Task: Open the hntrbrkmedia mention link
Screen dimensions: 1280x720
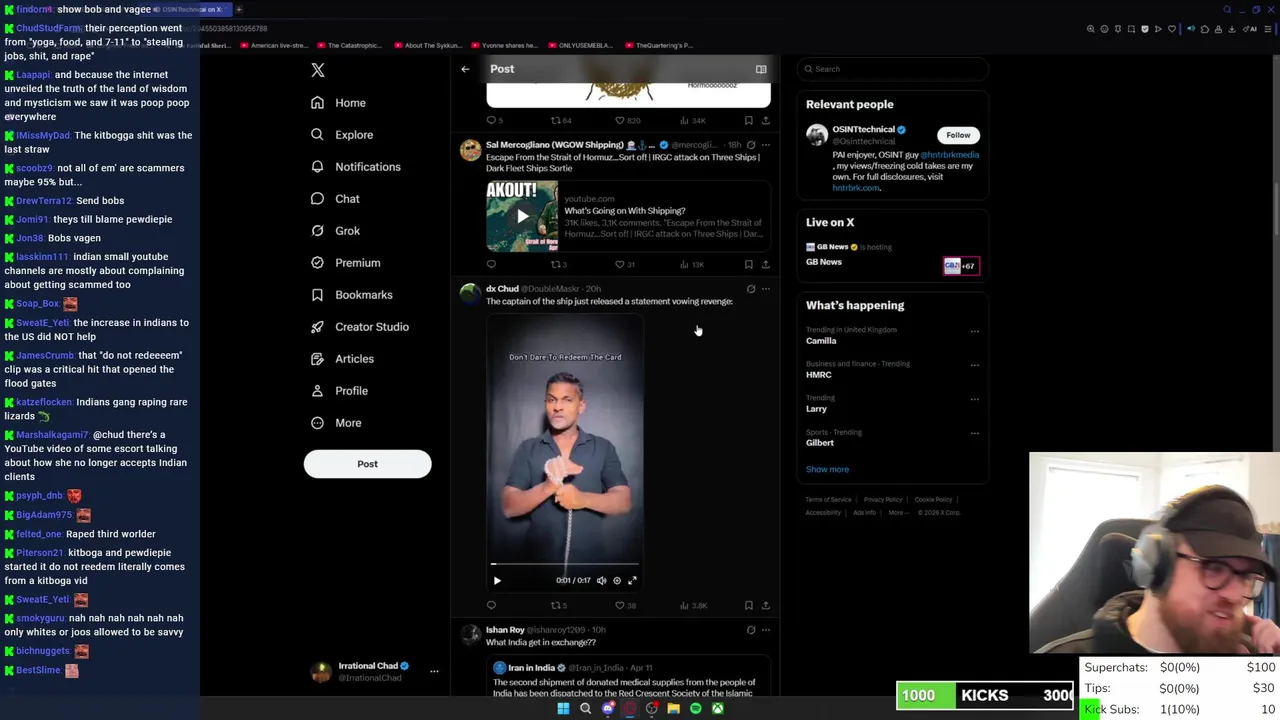Action: click(x=949, y=155)
